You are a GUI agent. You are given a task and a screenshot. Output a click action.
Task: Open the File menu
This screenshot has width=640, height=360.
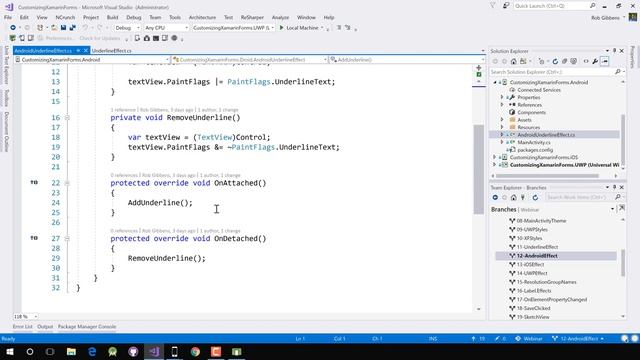(8, 18)
